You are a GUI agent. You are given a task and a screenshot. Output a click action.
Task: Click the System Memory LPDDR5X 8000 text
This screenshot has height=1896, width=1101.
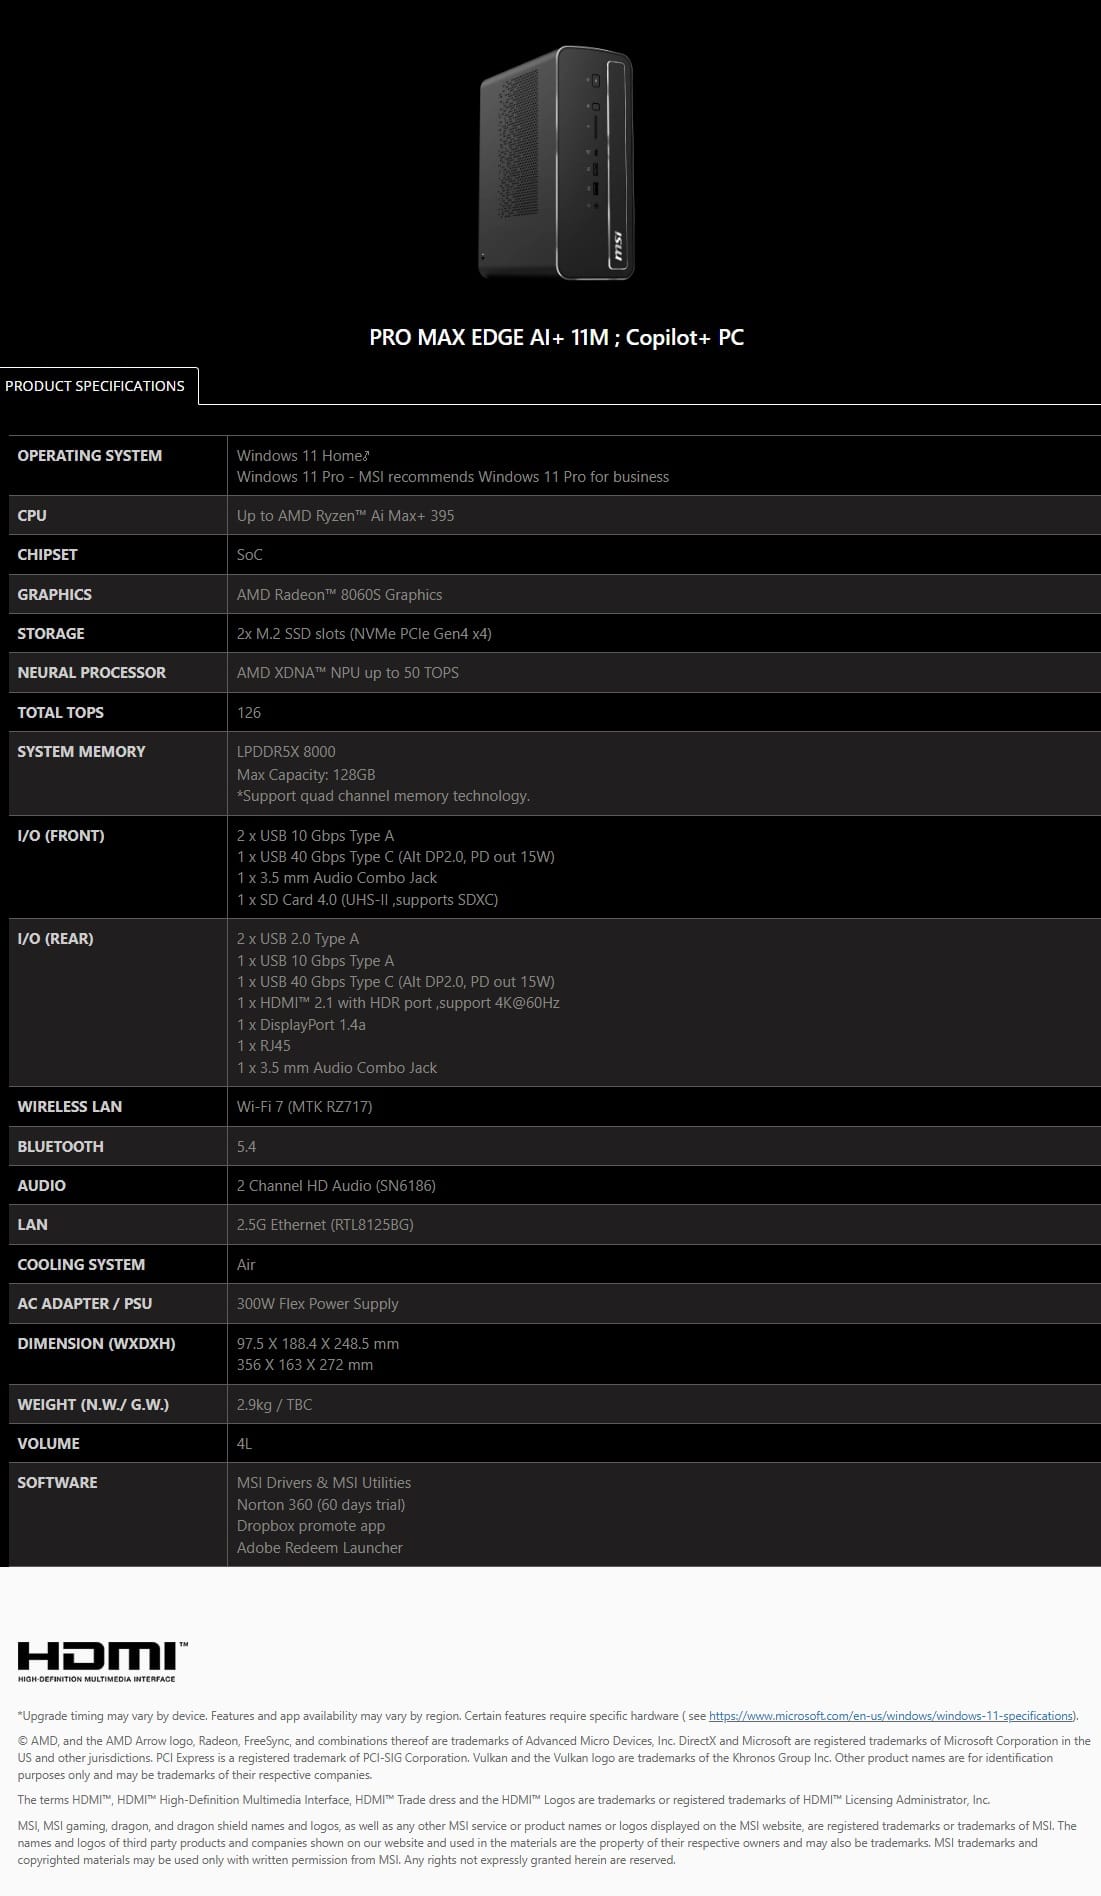[x=286, y=751]
